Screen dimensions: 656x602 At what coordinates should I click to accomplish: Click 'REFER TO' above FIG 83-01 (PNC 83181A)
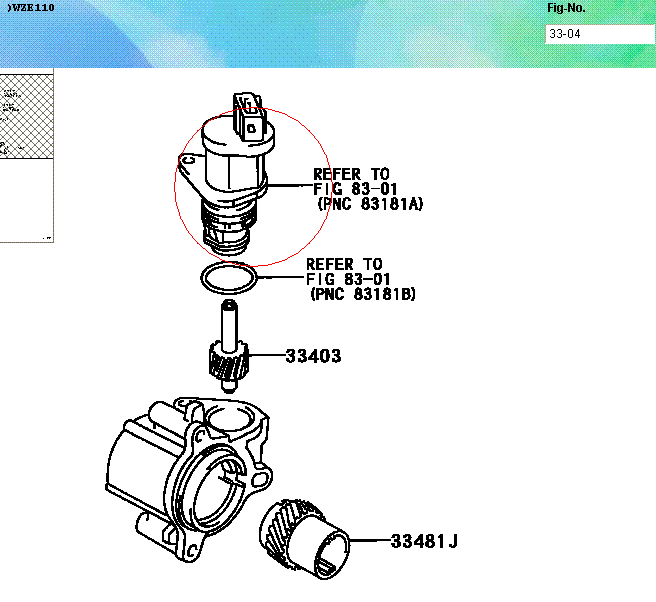(x=351, y=174)
